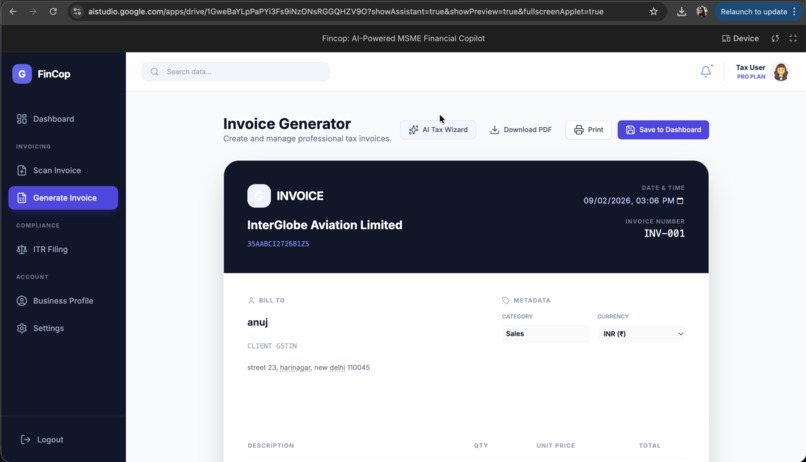Click the Dashboard grid icon
The width and height of the screenshot is (806, 462).
pos(22,119)
